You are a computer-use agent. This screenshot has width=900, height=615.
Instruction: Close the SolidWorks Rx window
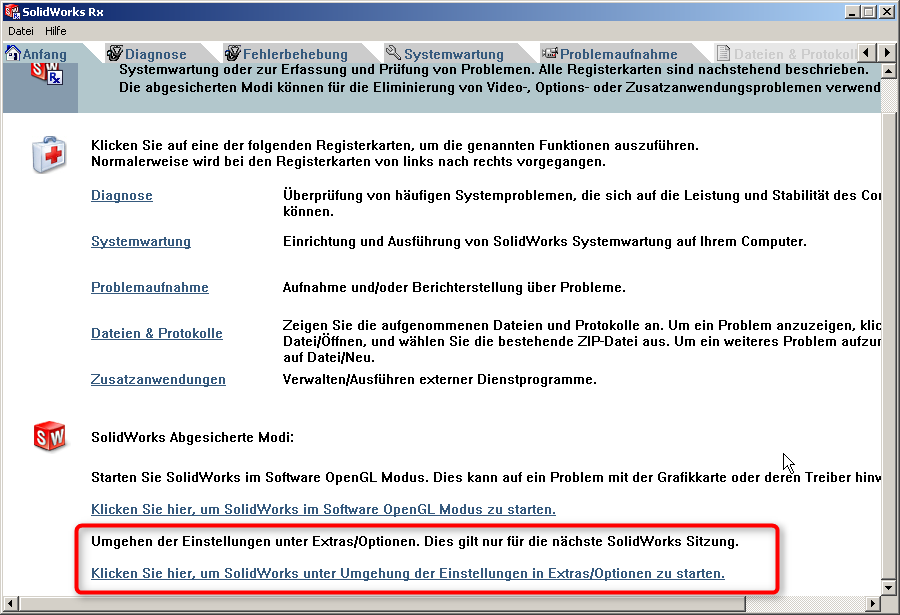887,11
